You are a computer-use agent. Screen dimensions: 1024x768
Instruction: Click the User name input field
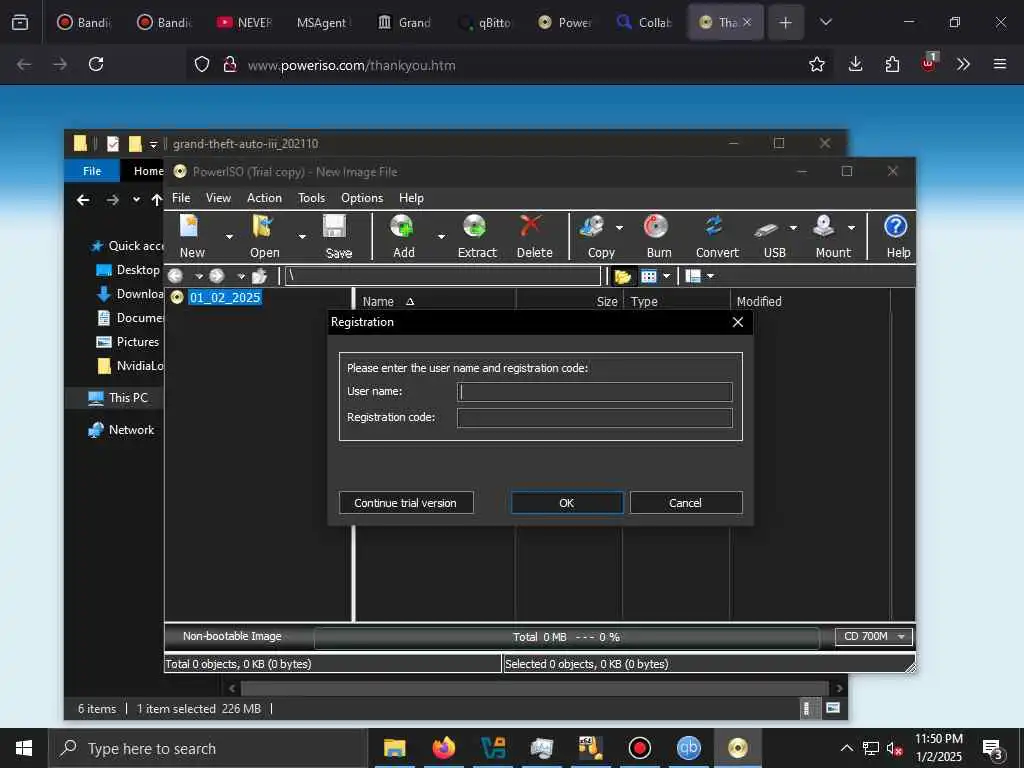click(x=594, y=392)
